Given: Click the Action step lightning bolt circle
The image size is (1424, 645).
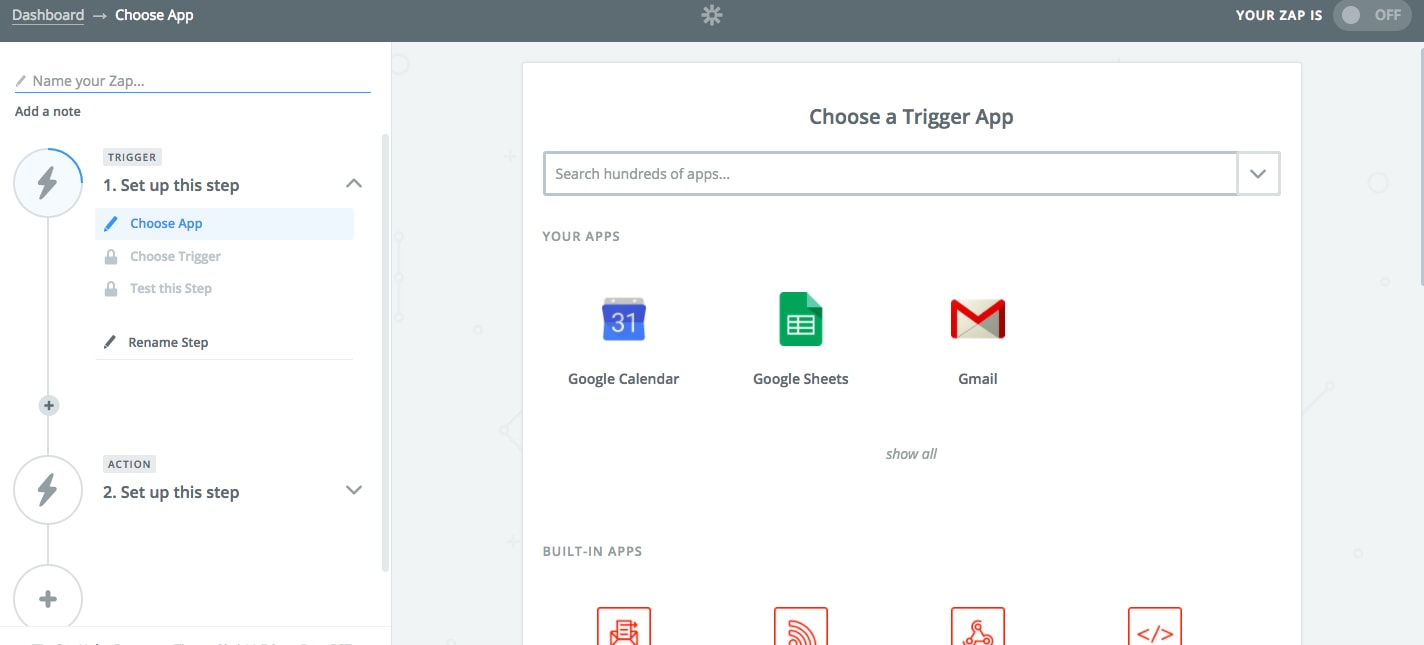Looking at the screenshot, I should (x=48, y=490).
